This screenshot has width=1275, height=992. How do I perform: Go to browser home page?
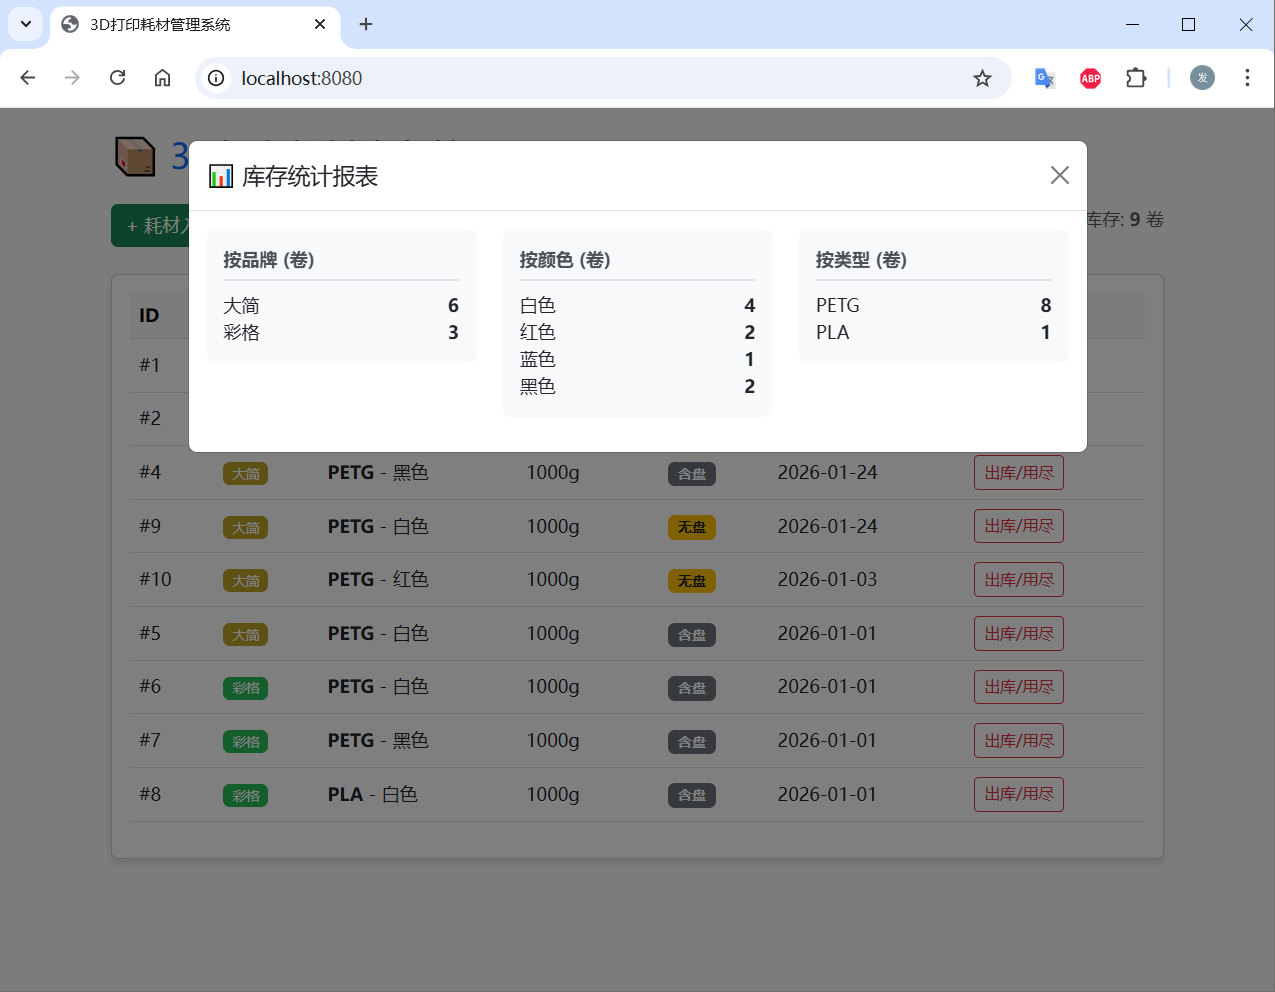pyautogui.click(x=163, y=78)
